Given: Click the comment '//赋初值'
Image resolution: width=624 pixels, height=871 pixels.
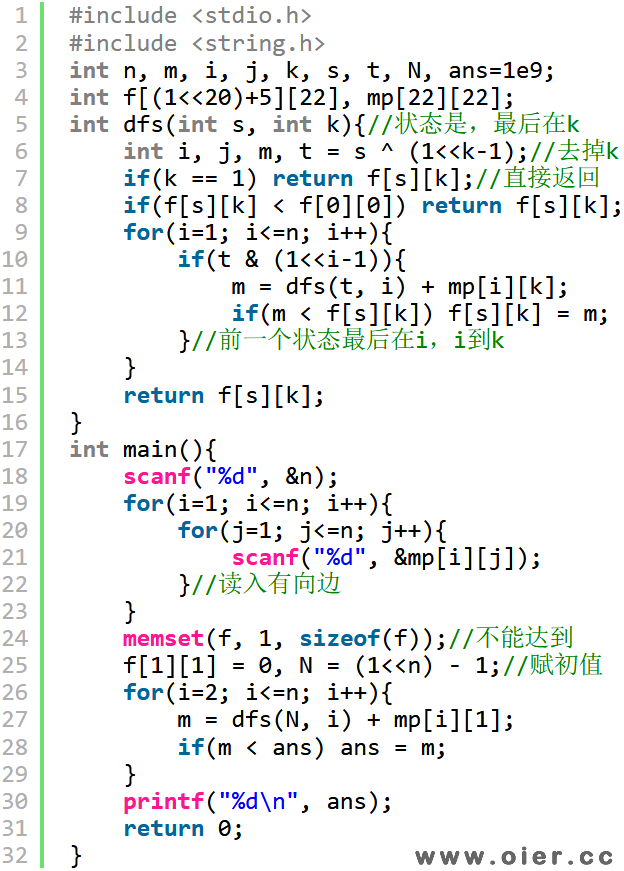Looking at the screenshot, I should tap(553, 665).
